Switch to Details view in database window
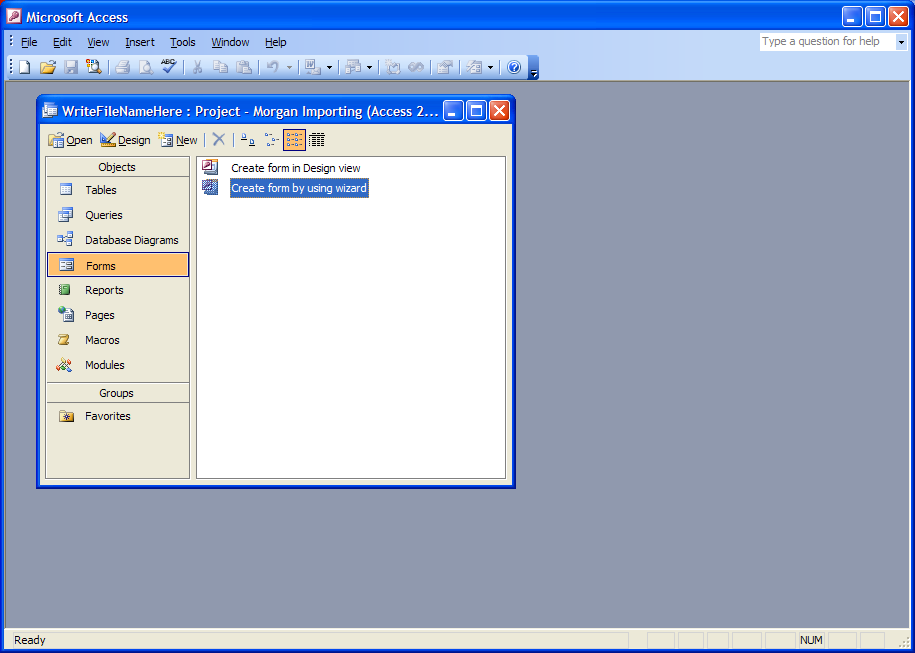The image size is (915, 653). pos(317,140)
